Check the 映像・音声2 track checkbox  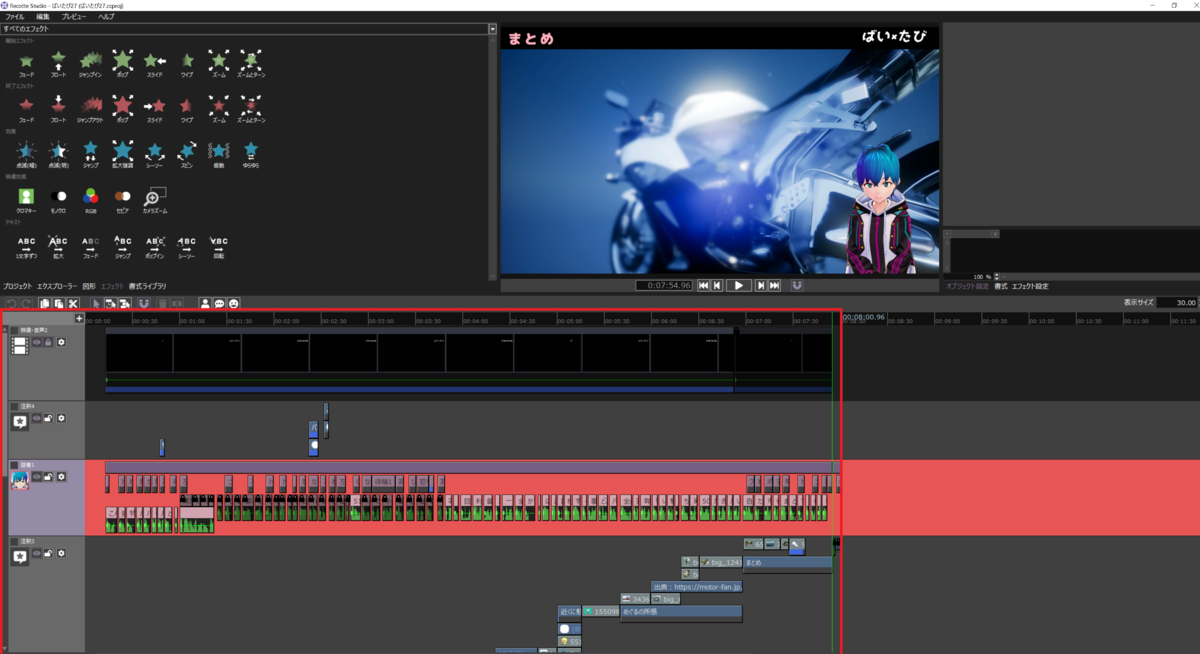[x=15, y=330]
